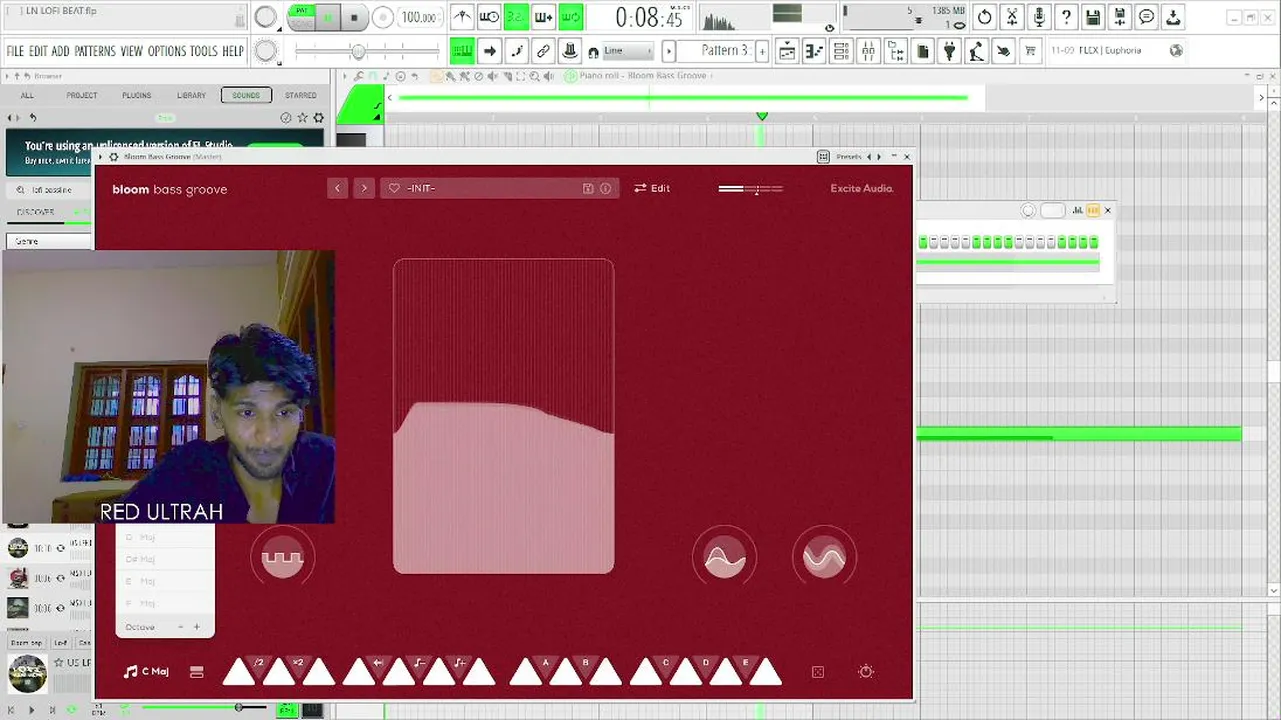Switch the PAT/SONG mode toggle
The height and width of the screenshot is (720, 1281).
(x=300, y=17)
